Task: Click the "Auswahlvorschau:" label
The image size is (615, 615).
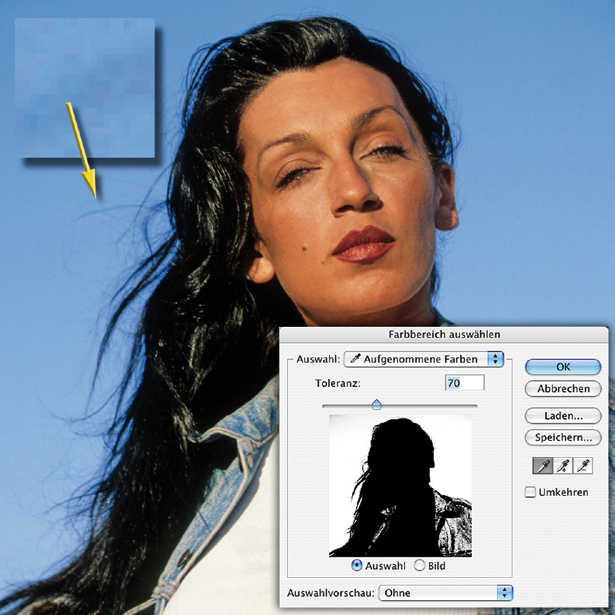Action: (331, 593)
